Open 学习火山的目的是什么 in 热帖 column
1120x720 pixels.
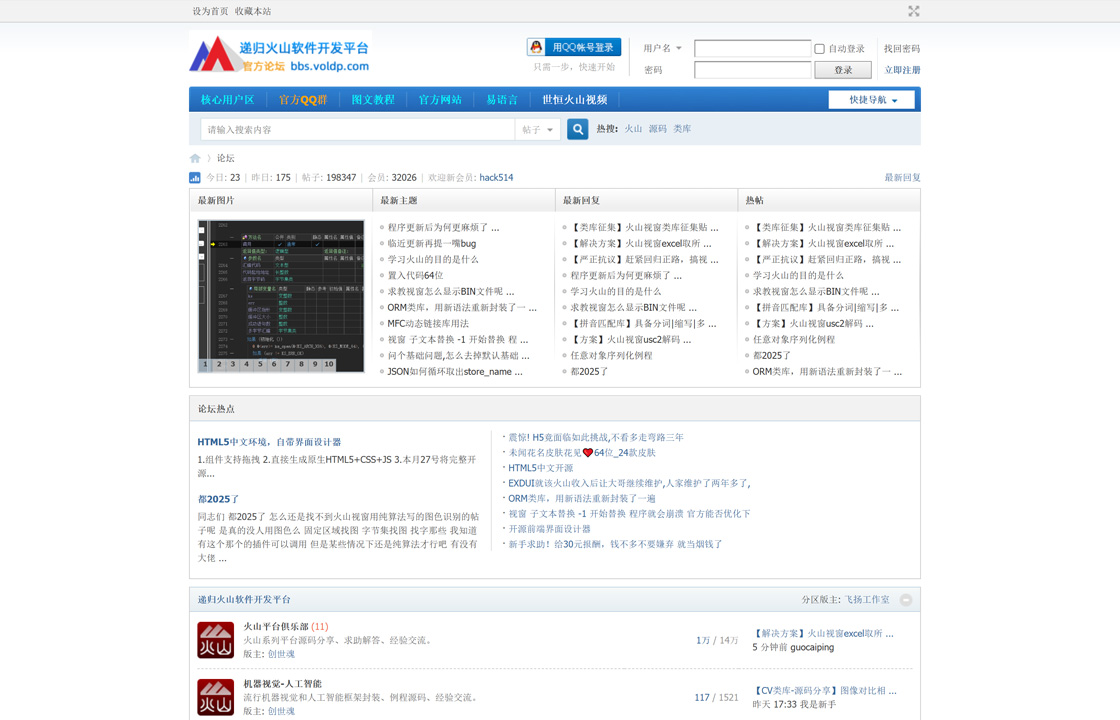point(798,276)
